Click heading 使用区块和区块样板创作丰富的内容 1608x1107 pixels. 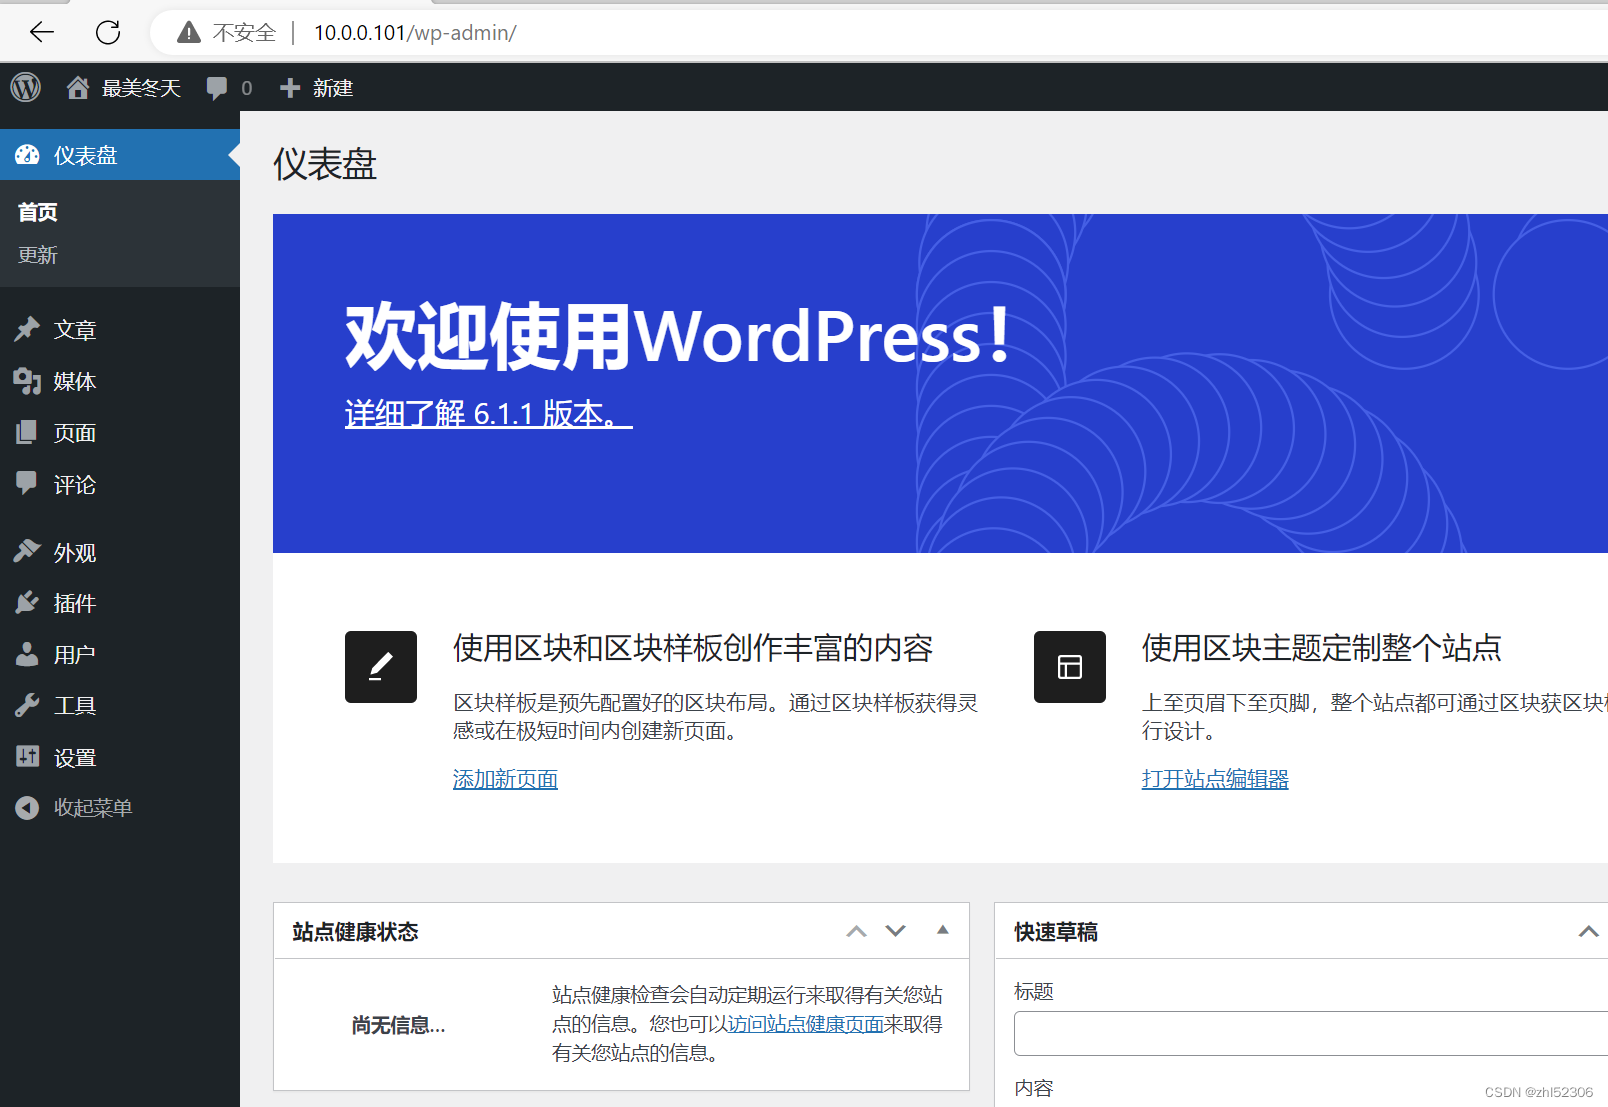(x=693, y=648)
